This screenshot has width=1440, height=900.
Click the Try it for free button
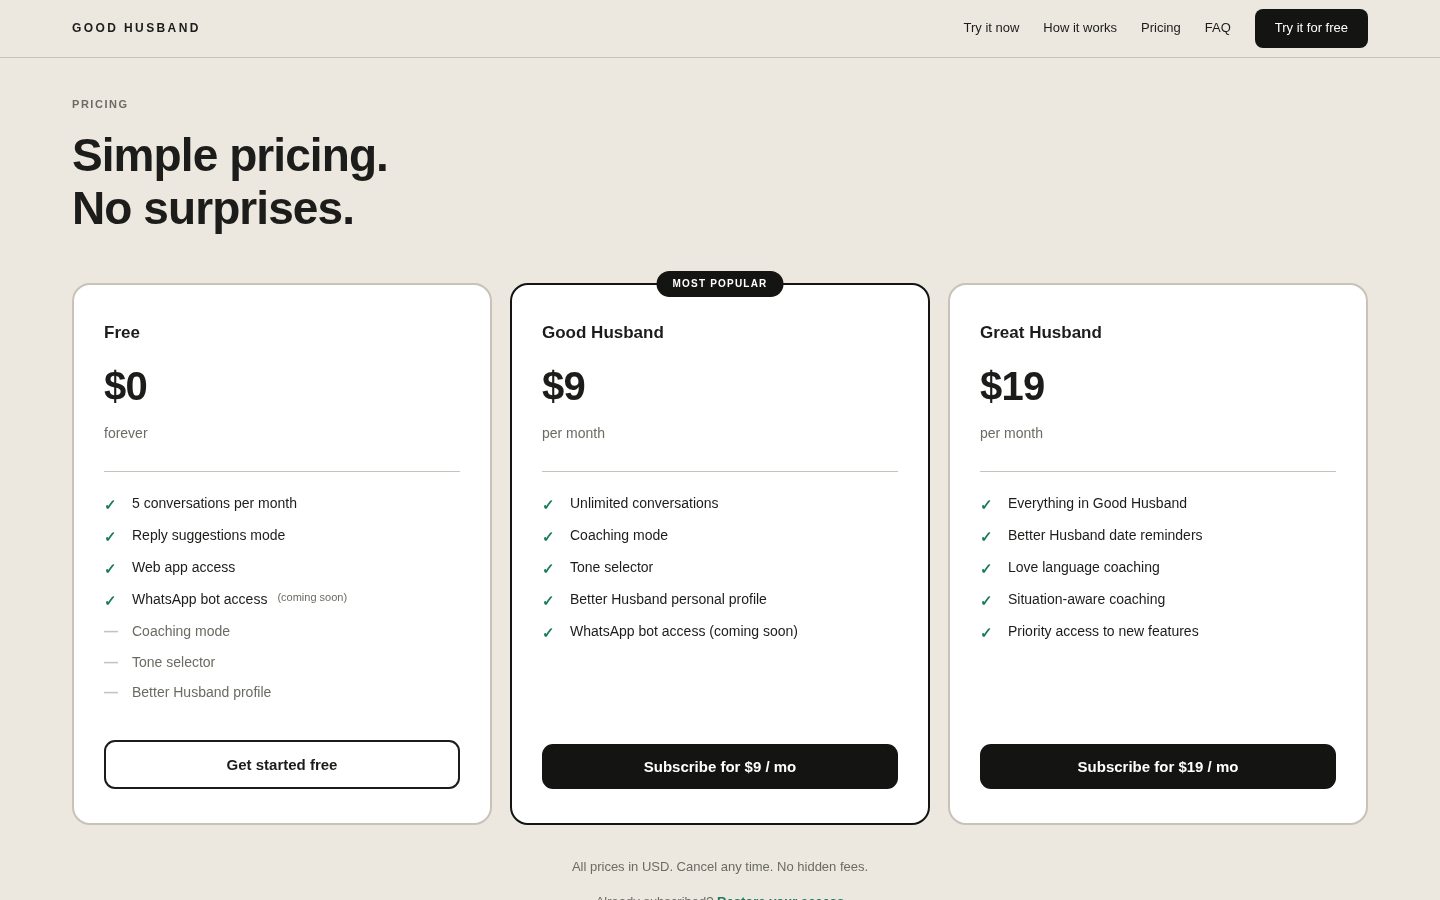click(x=1311, y=28)
